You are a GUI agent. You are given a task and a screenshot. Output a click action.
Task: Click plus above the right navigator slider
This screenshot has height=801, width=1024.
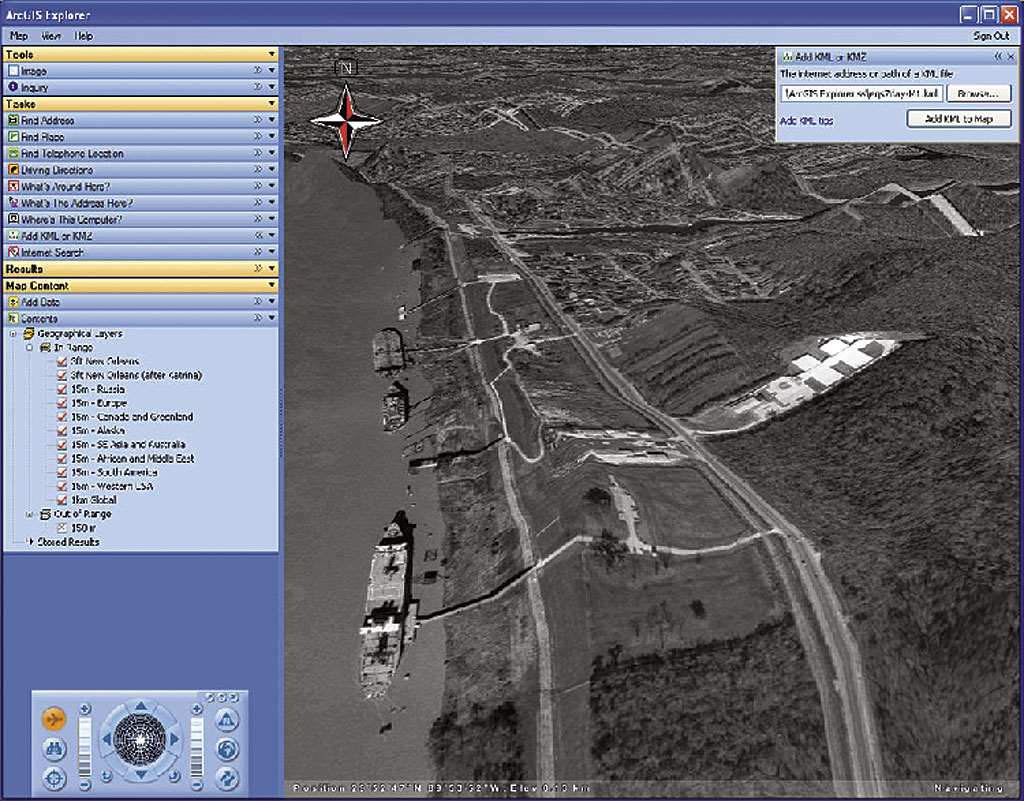[x=197, y=709]
